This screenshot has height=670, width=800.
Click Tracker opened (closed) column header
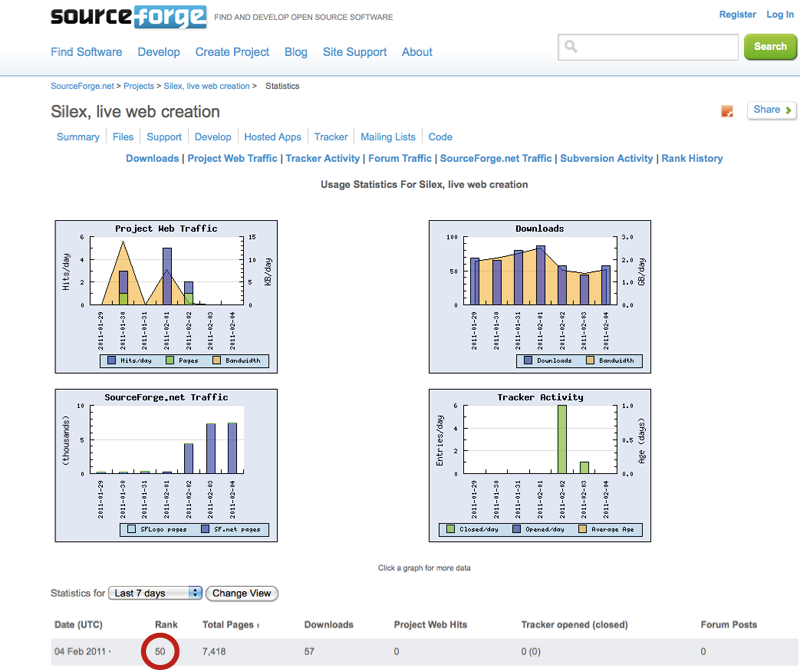point(574,625)
